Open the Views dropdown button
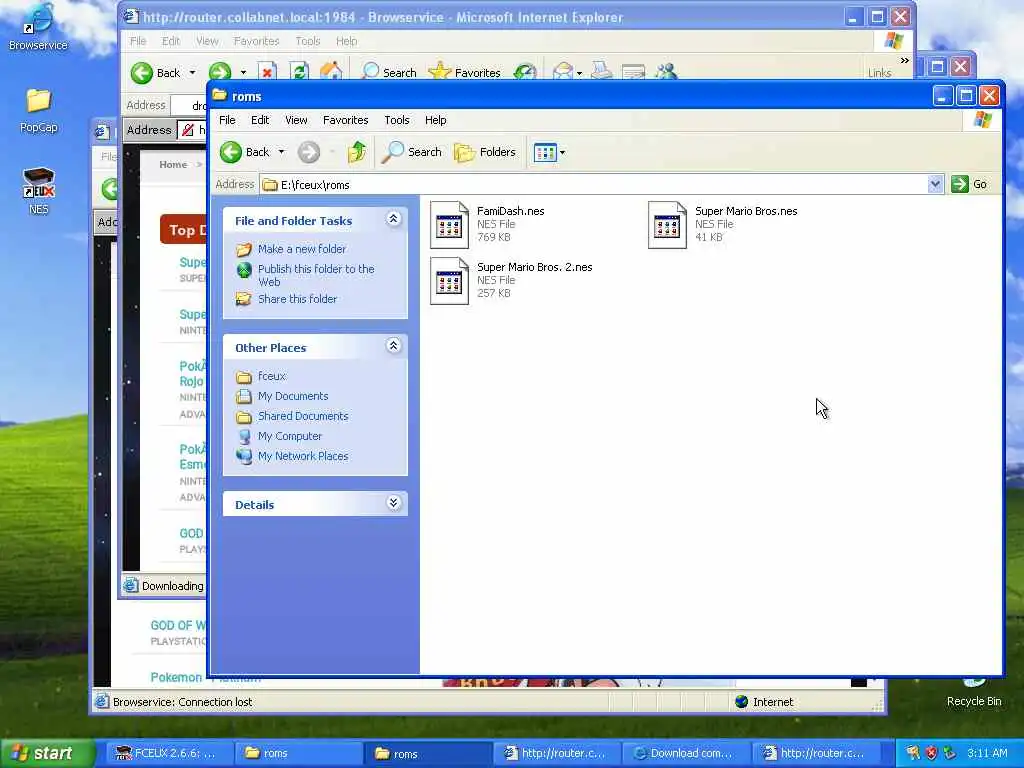Screen dimensions: 1024x768 coord(549,153)
